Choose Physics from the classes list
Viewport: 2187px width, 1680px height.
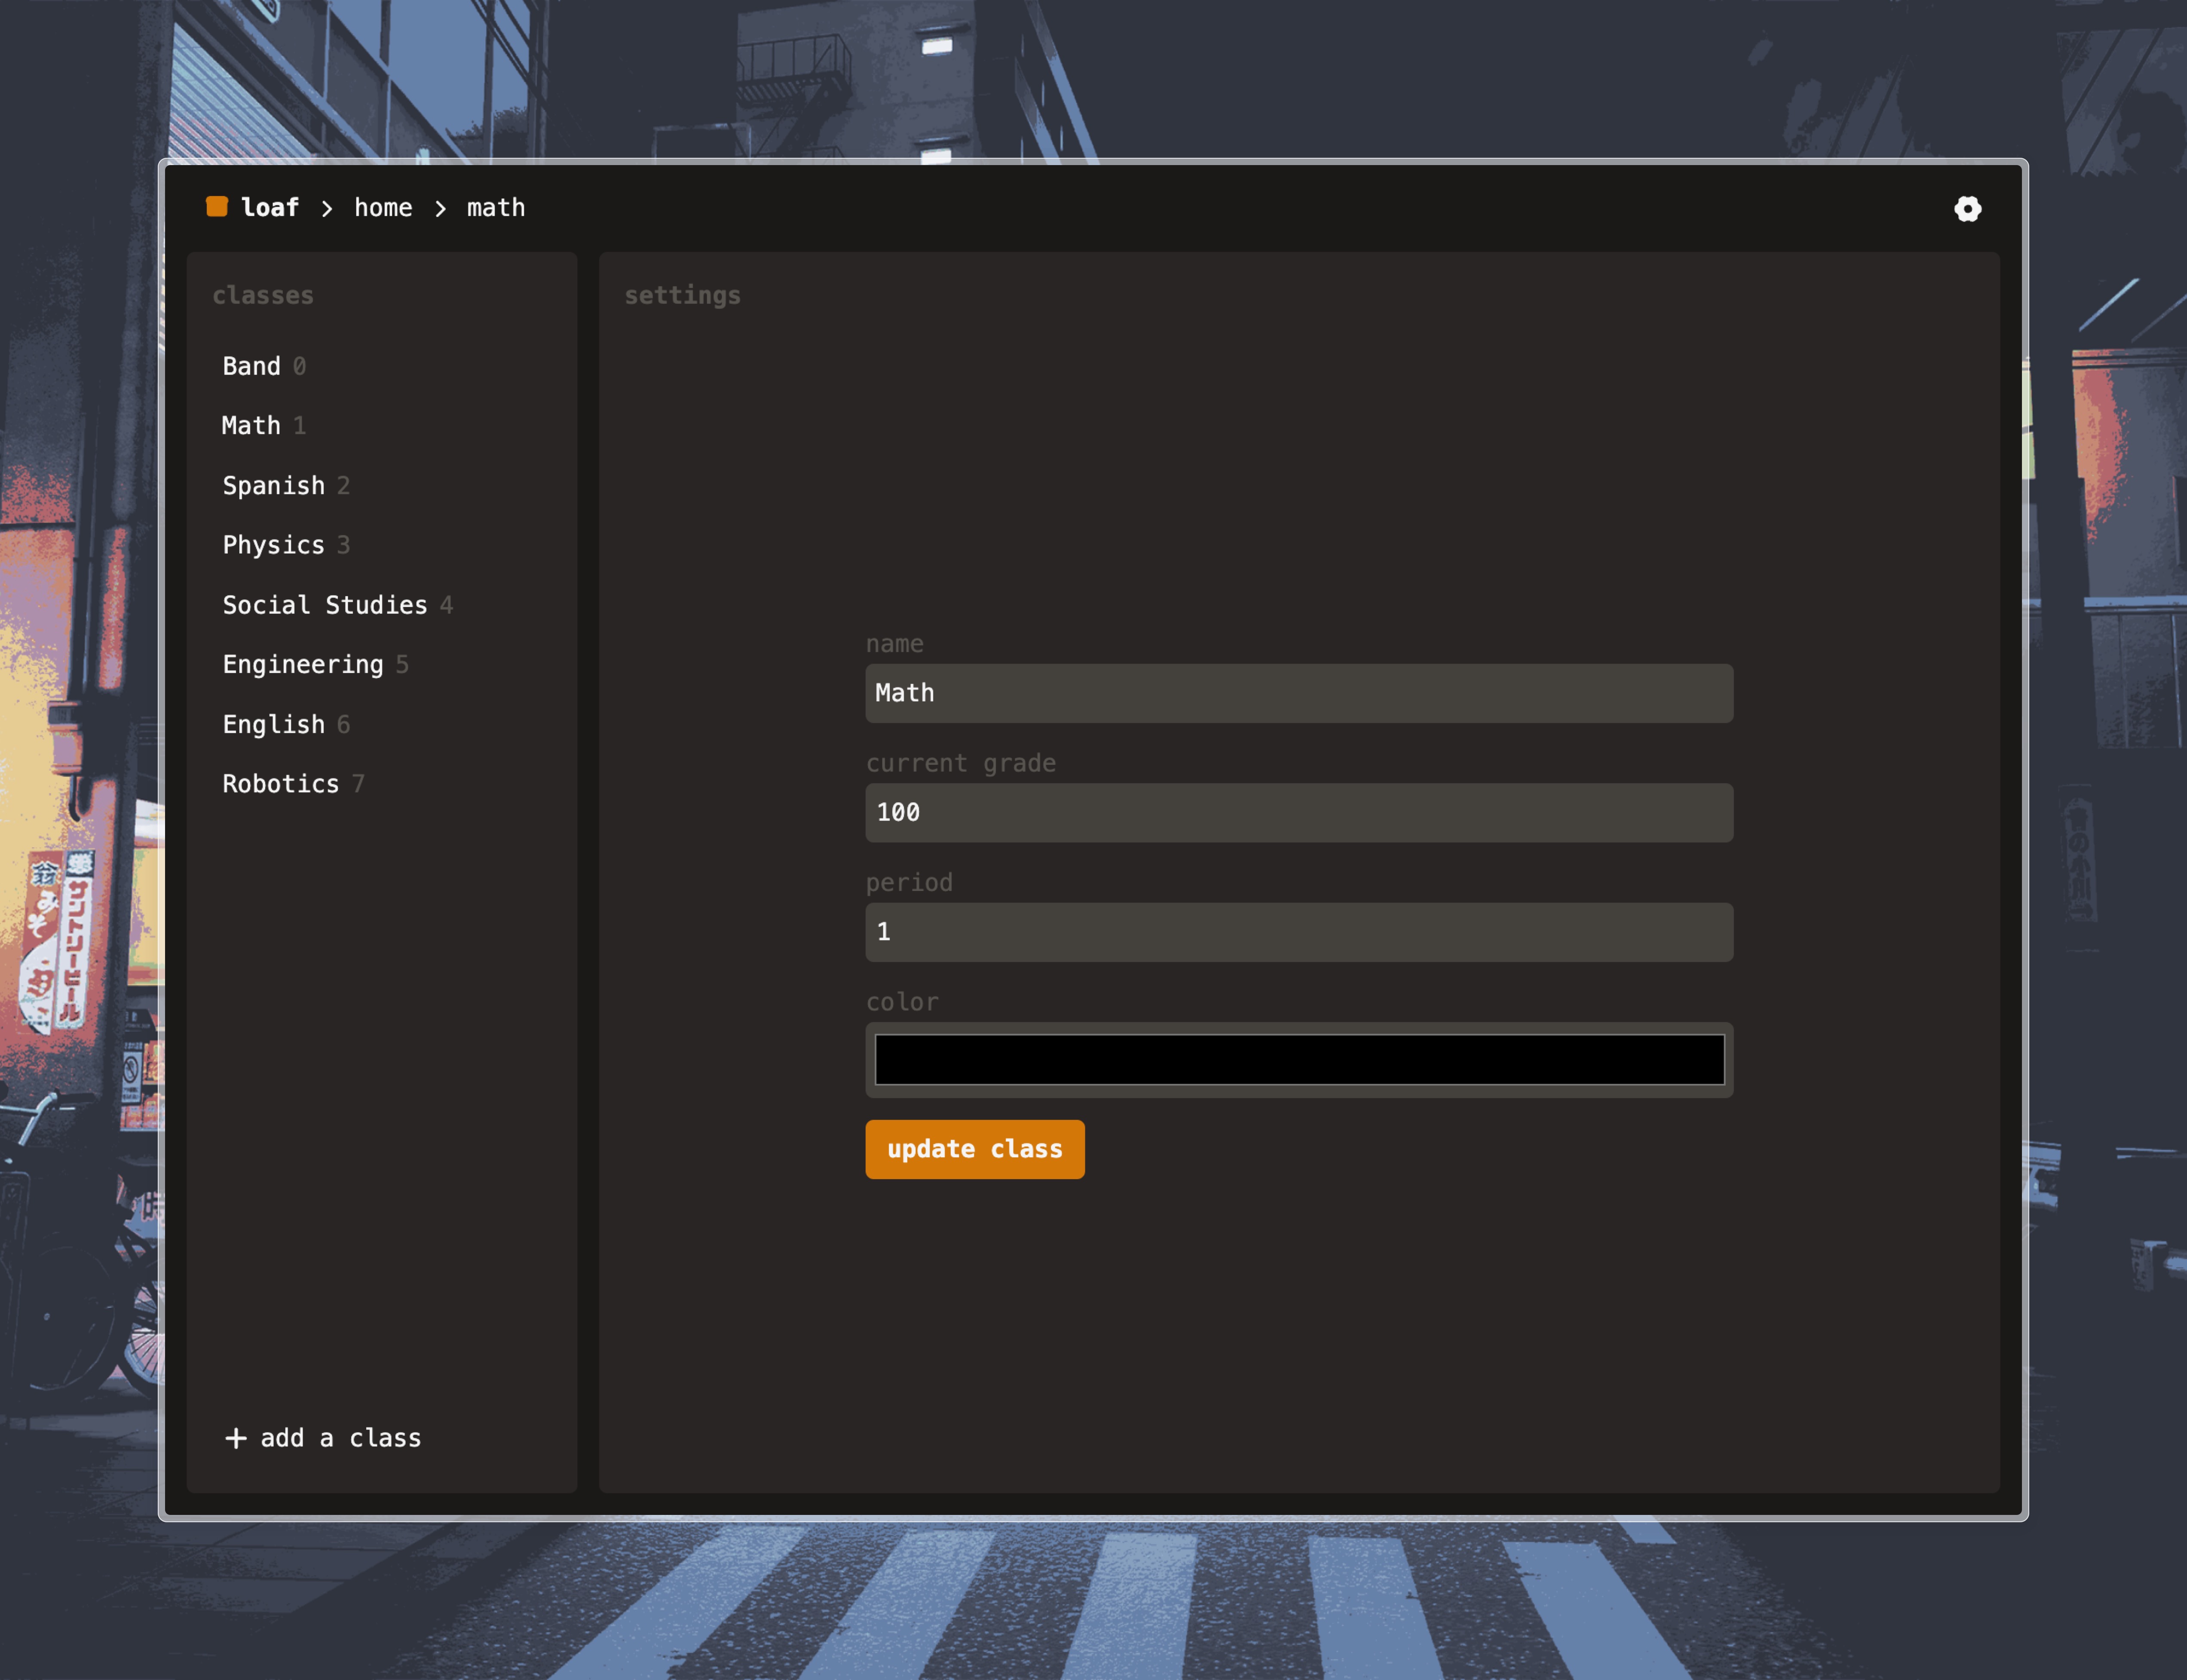[x=274, y=545]
